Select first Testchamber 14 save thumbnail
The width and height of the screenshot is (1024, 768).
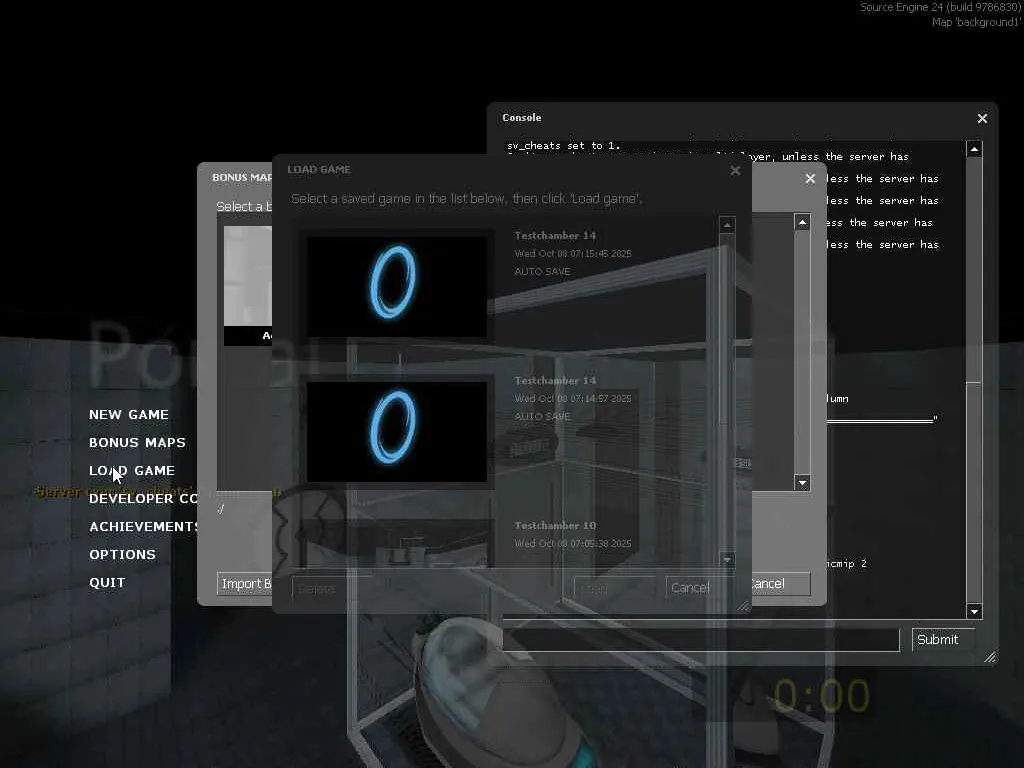point(397,286)
